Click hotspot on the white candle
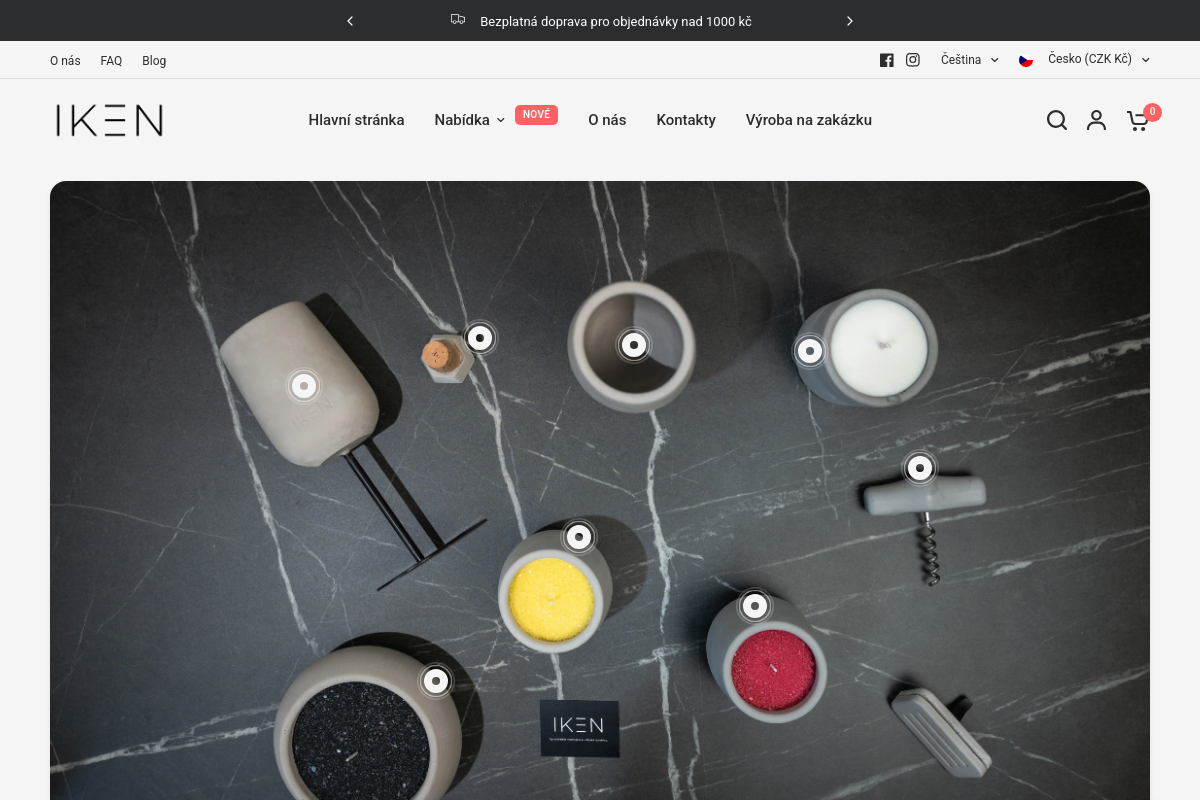 tap(810, 351)
